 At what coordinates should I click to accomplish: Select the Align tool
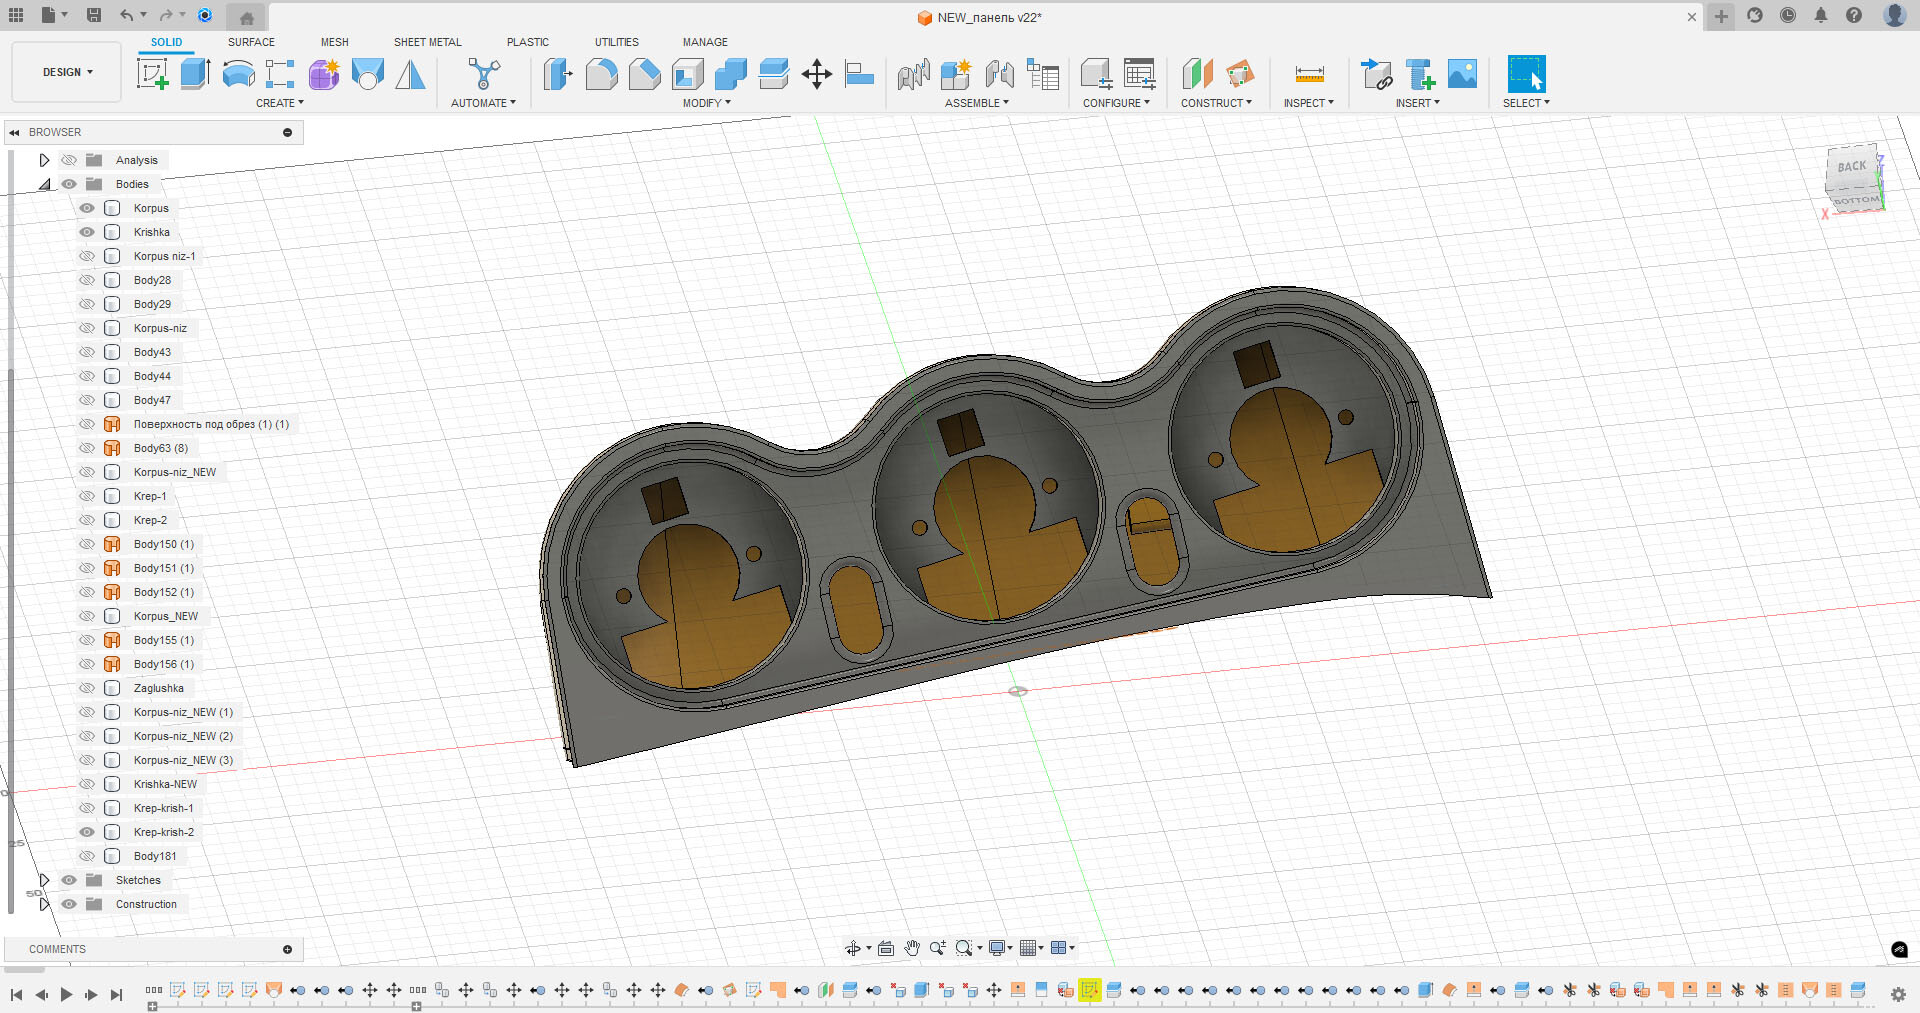tap(859, 74)
